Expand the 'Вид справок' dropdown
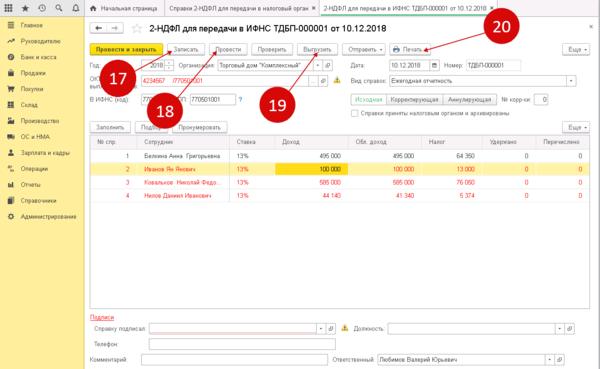This screenshot has height=369, width=600. [x=571, y=81]
